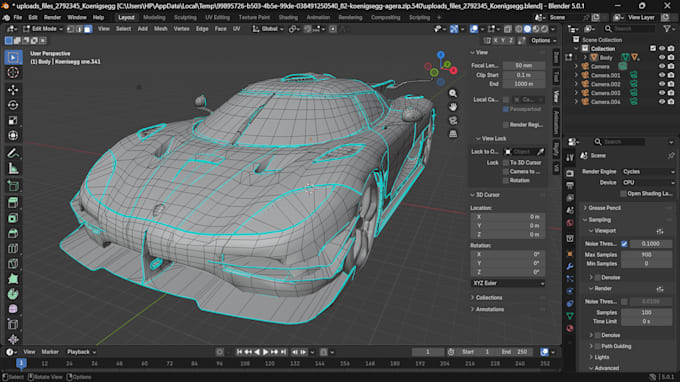Screen dimensions: 680x382
Task: Select the Transform tool
Action: click(13, 135)
